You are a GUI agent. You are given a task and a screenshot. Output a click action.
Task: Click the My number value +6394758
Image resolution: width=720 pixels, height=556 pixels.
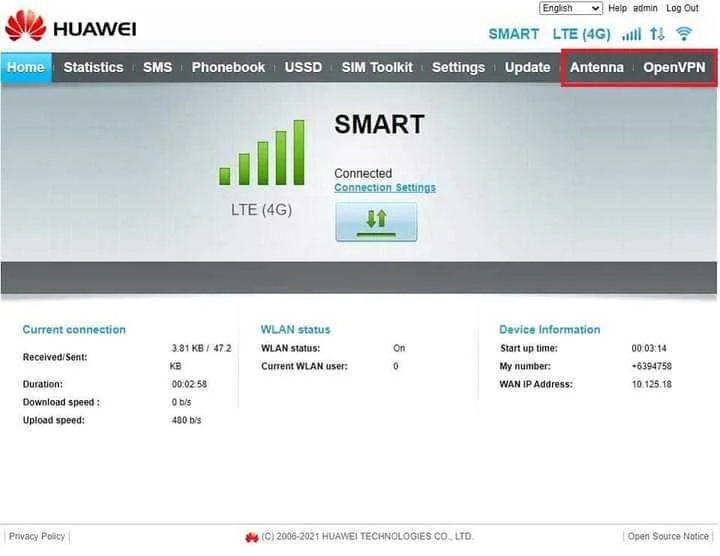tap(652, 366)
